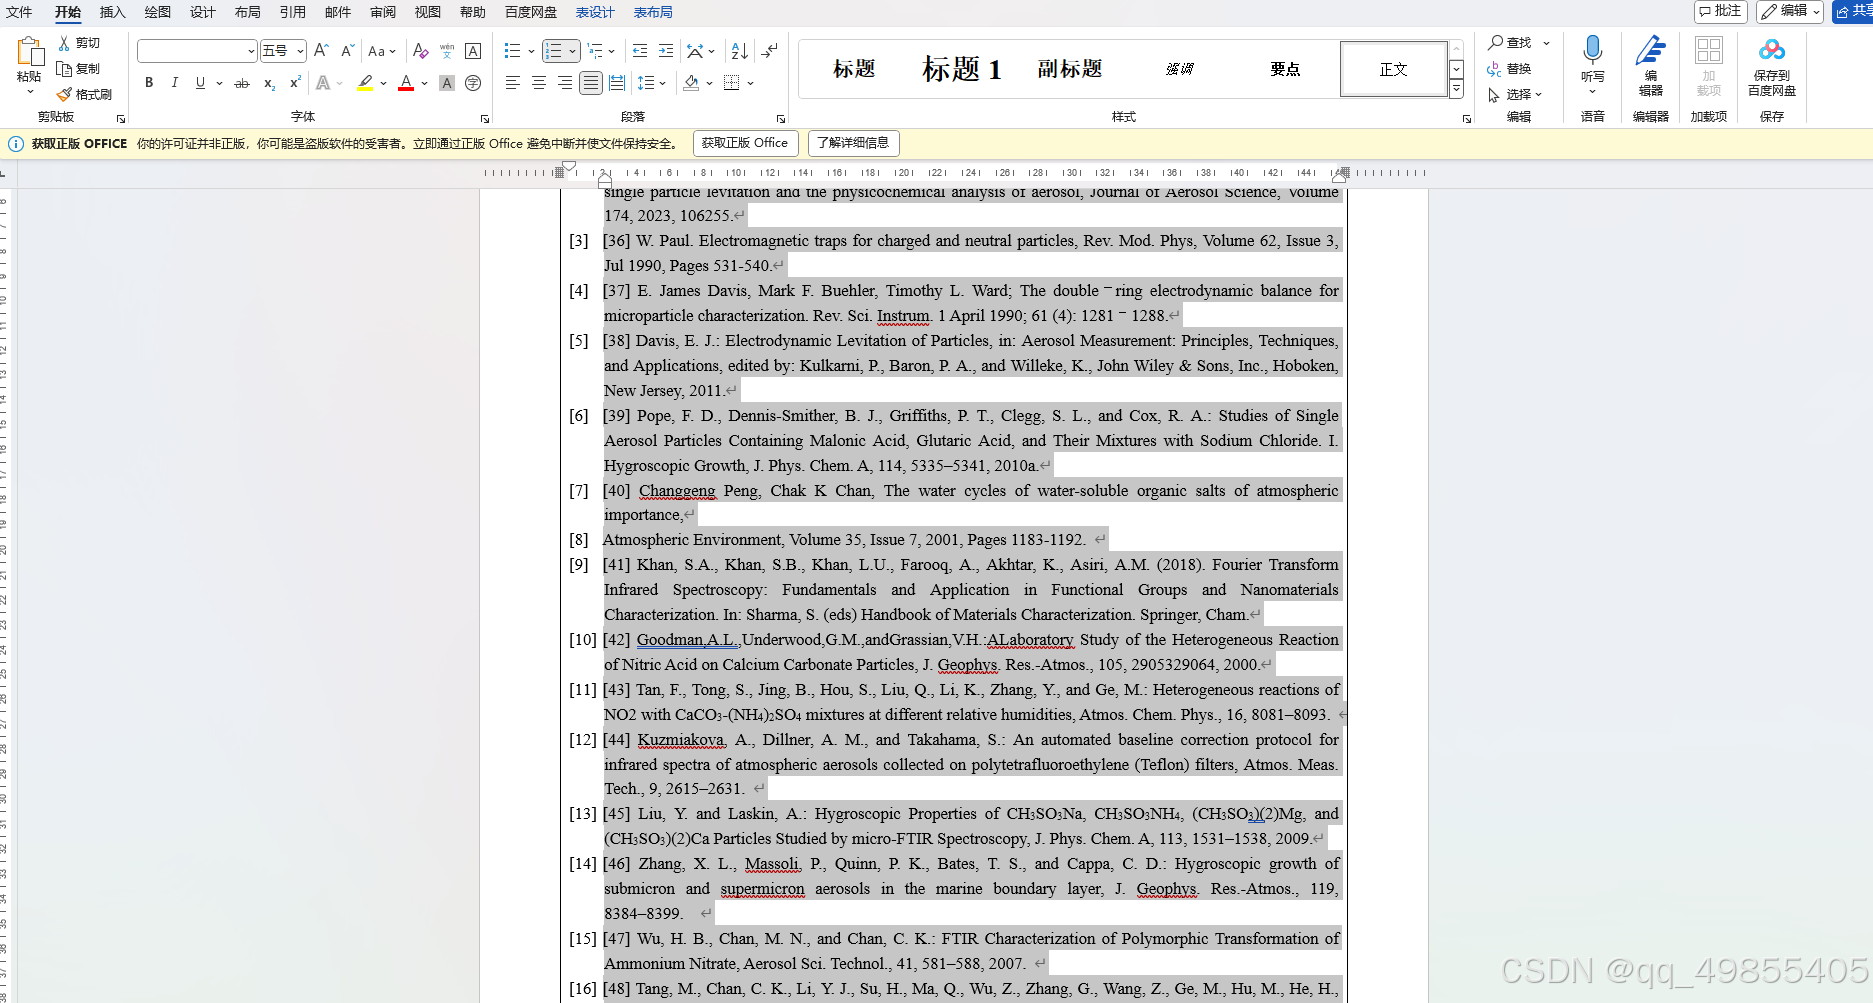
Task: Switch to the Design (设计) tab
Action: 203,12
